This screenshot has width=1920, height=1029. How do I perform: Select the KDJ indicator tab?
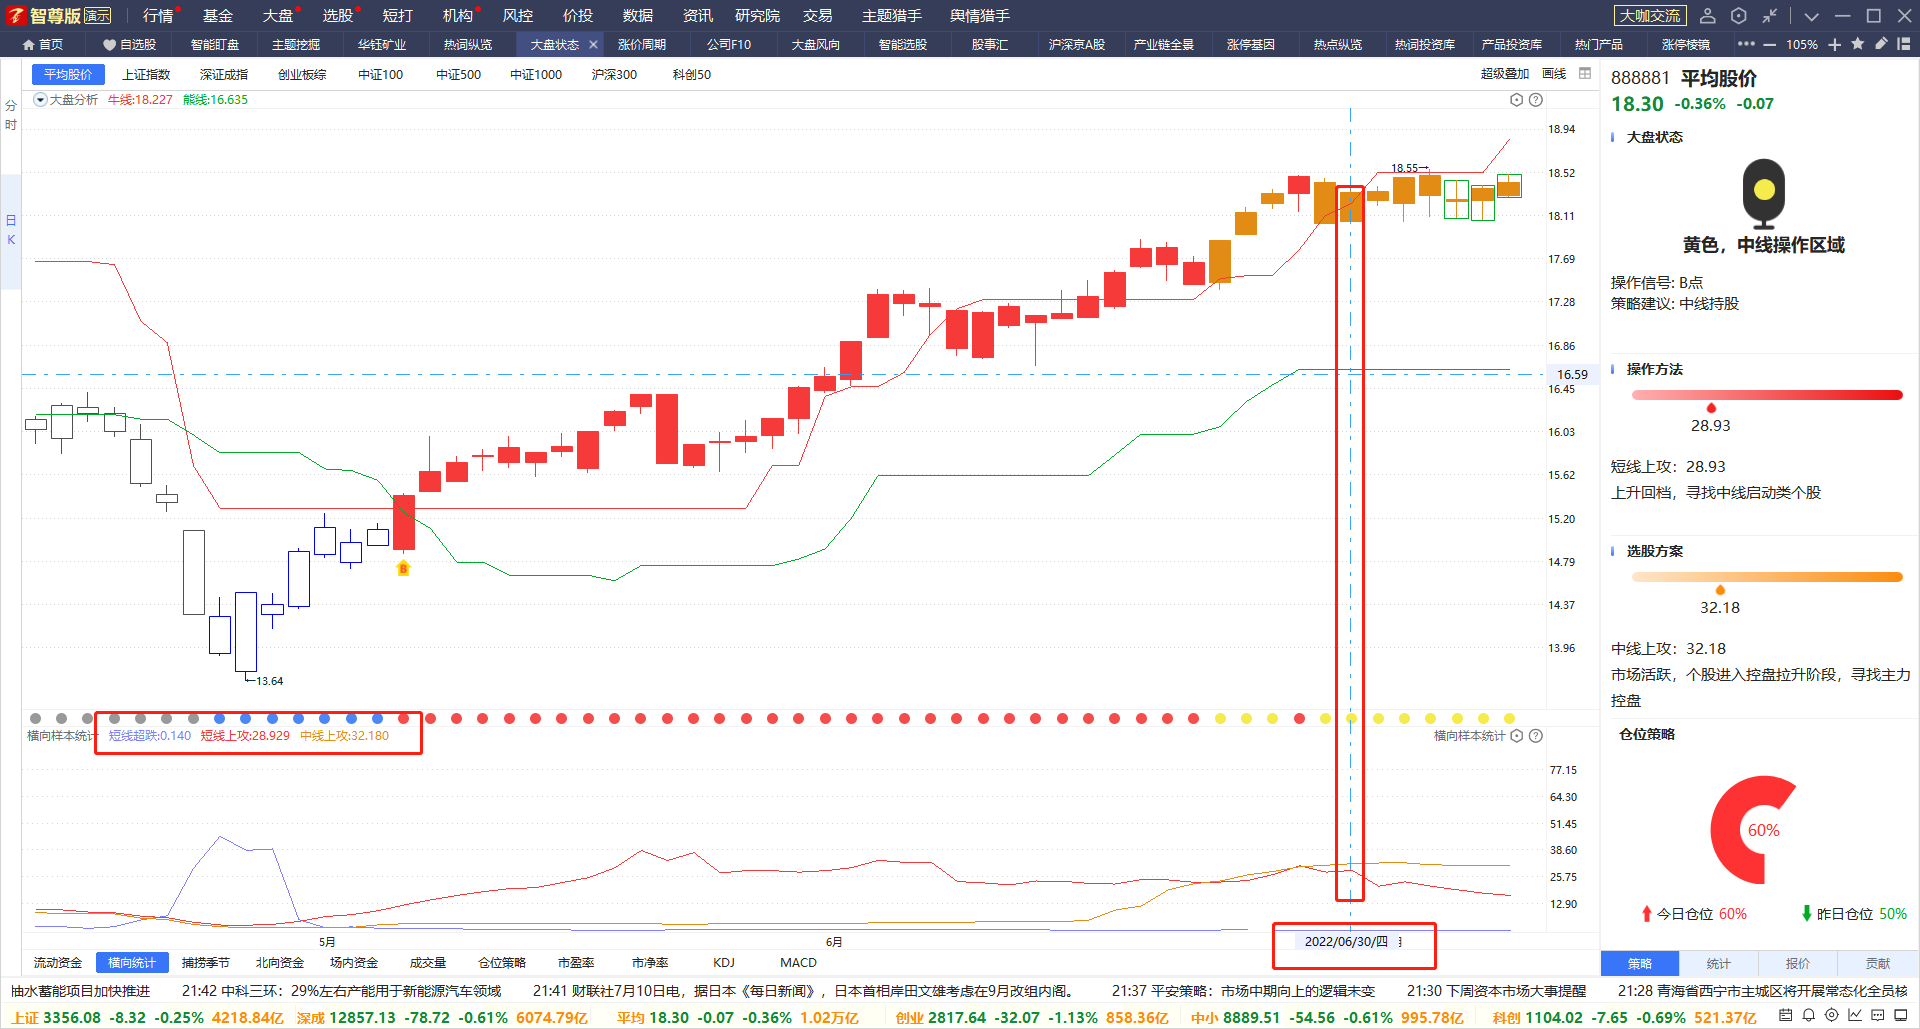[x=724, y=963]
